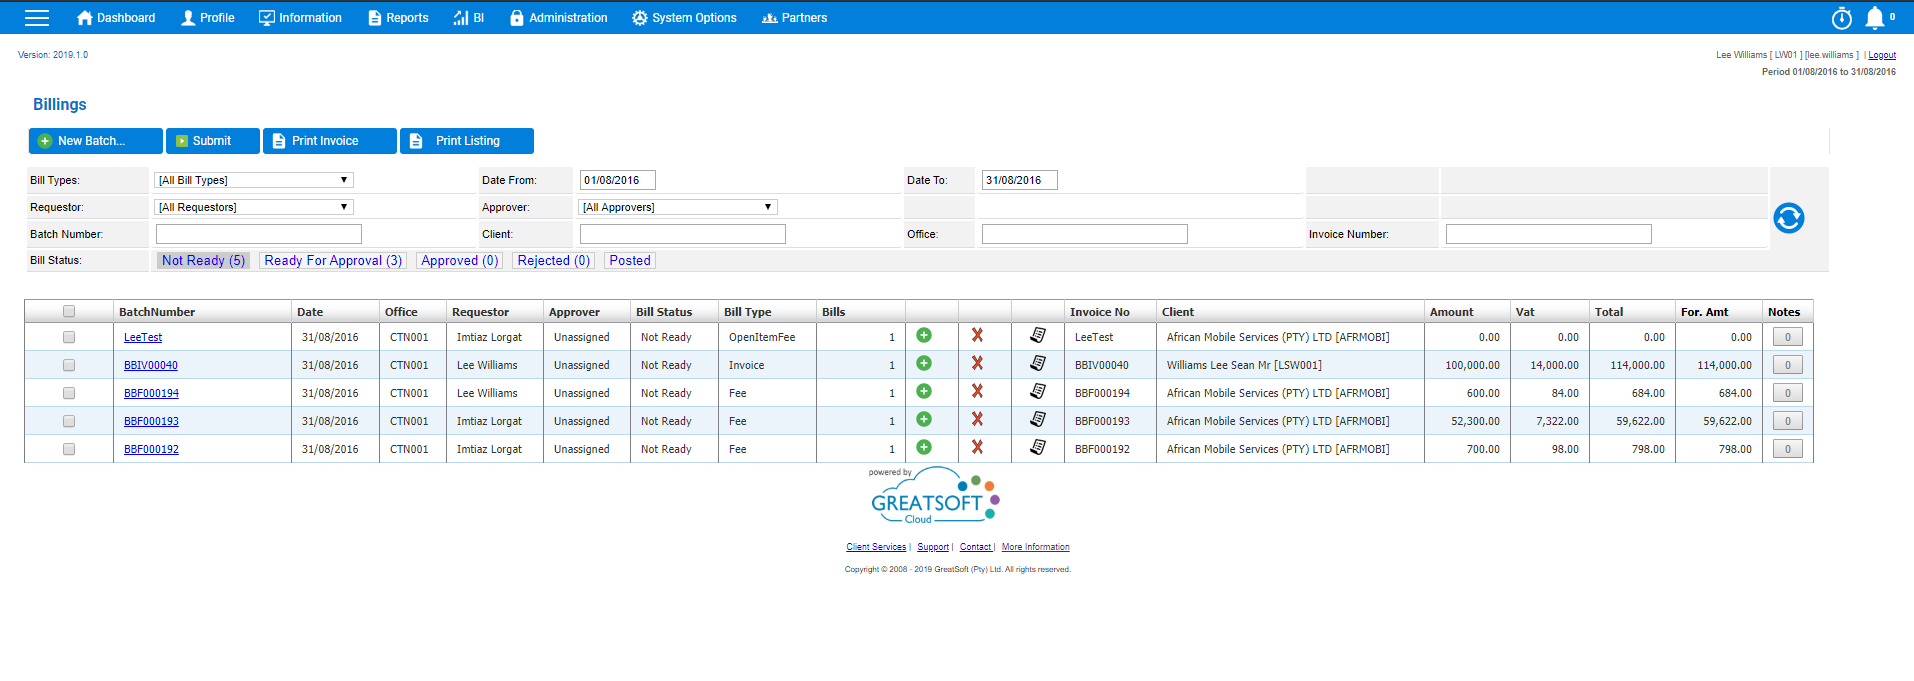Open document icon for BBF000192 row
1914x681 pixels.
(x=1038, y=448)
